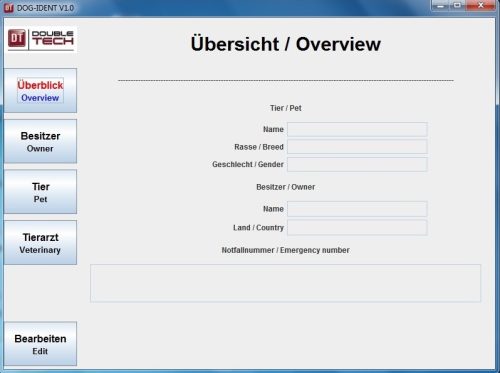Click the Besitzer / Owner section label
Image resolution: width=500 pixels, height=373 pixels.
coord(286,187)
